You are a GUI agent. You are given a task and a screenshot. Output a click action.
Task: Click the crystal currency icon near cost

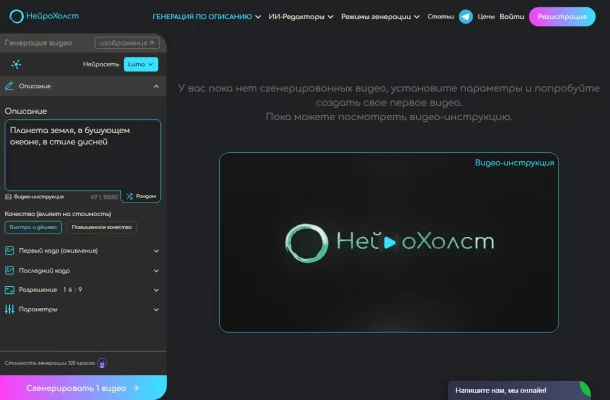[x=102, y=363]
